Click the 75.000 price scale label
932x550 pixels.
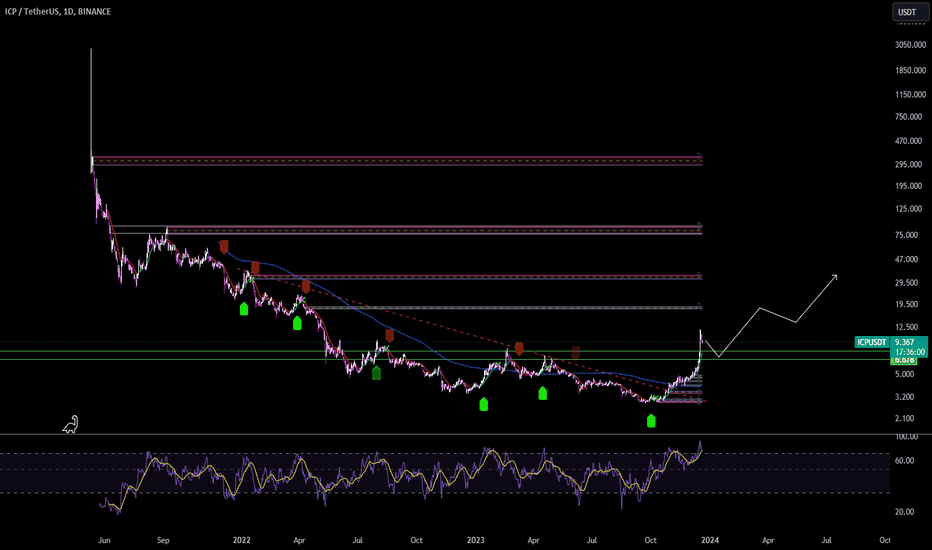coord(907,235)
